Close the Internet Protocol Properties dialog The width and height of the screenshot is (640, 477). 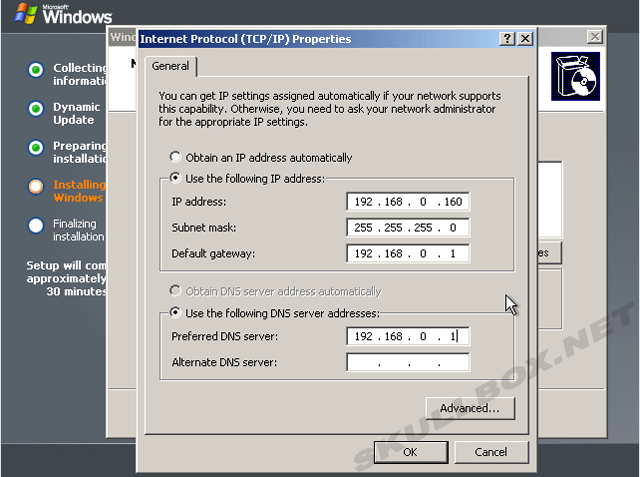[525, 39]
